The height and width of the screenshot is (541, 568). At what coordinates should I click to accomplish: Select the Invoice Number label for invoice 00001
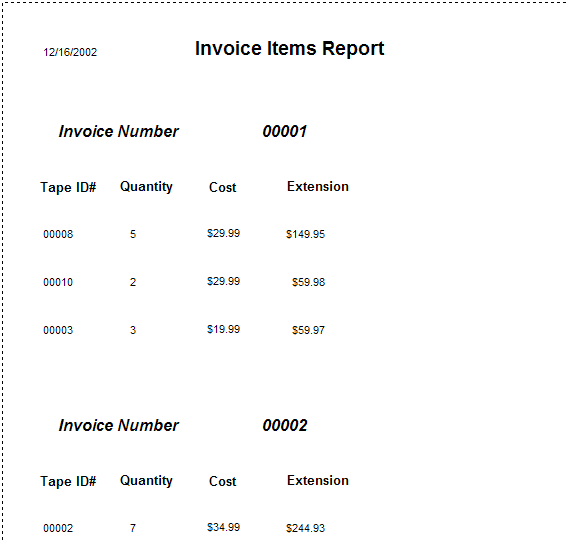[x=118, y=131]
